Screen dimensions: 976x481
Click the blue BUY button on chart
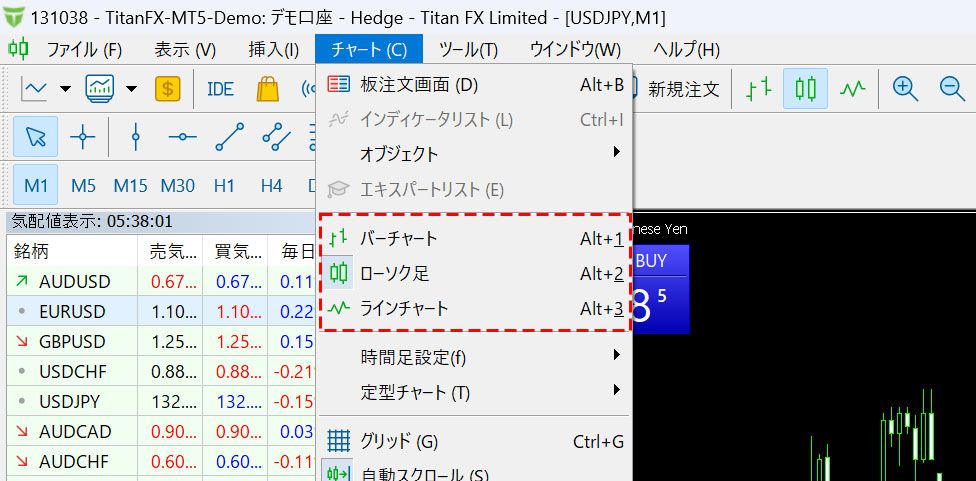(x=661, y=289)
